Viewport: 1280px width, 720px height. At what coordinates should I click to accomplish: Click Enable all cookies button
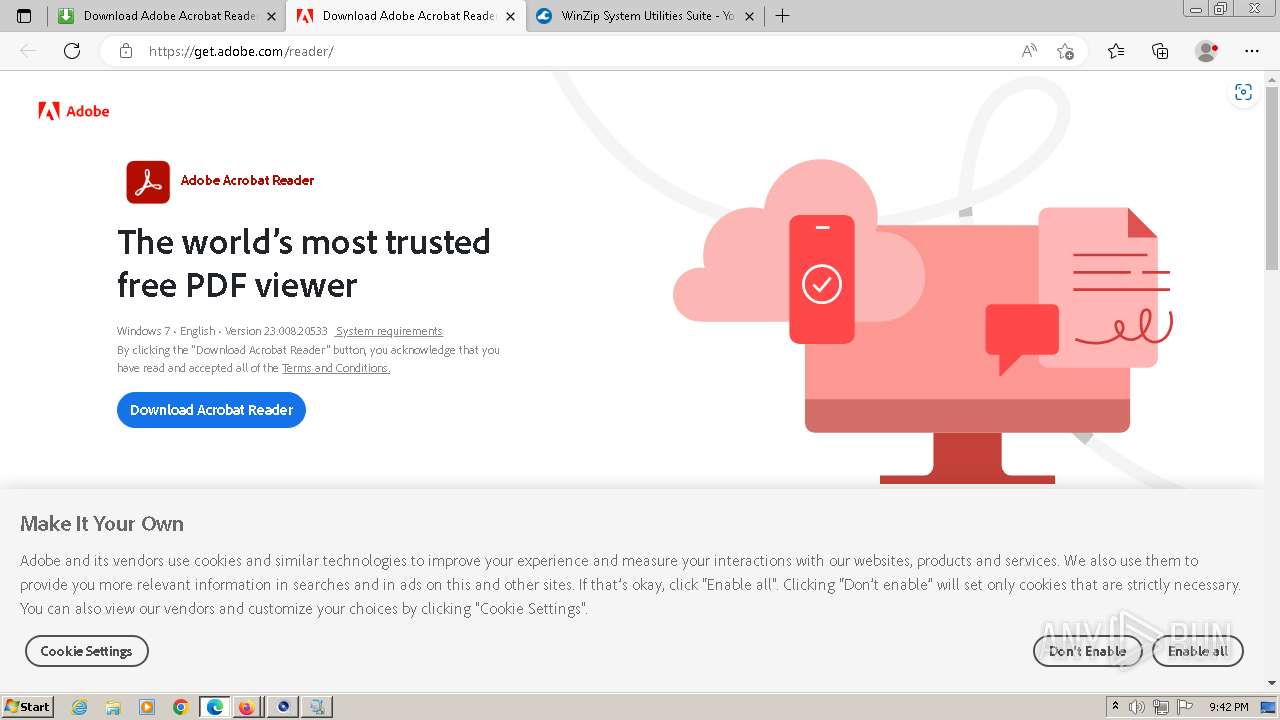[x=1198, y=651]
